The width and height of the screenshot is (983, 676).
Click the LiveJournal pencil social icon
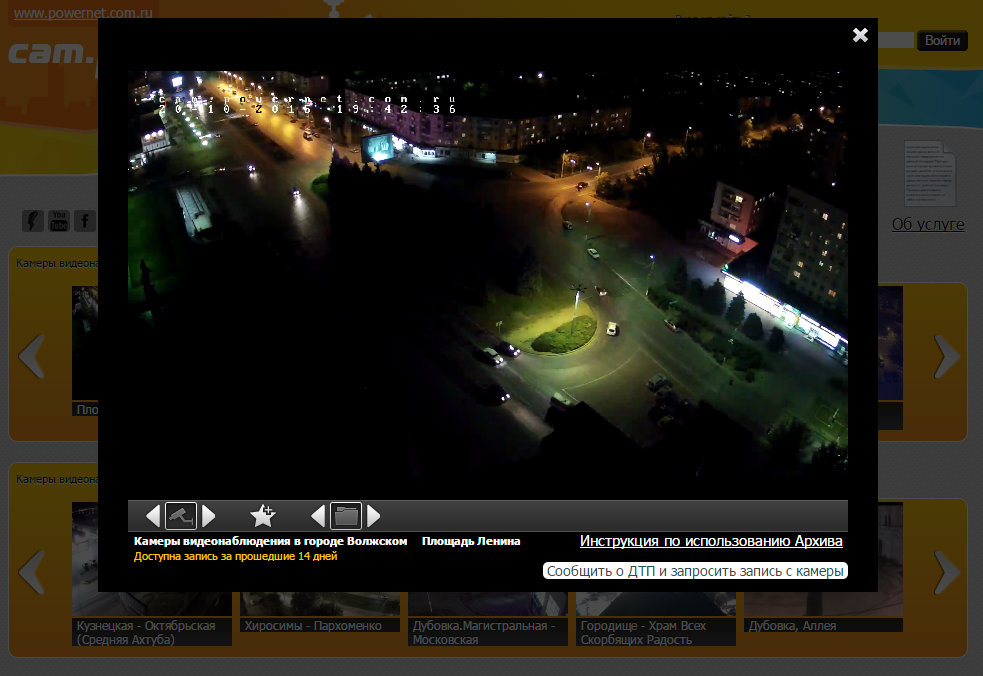click(33, 220)
